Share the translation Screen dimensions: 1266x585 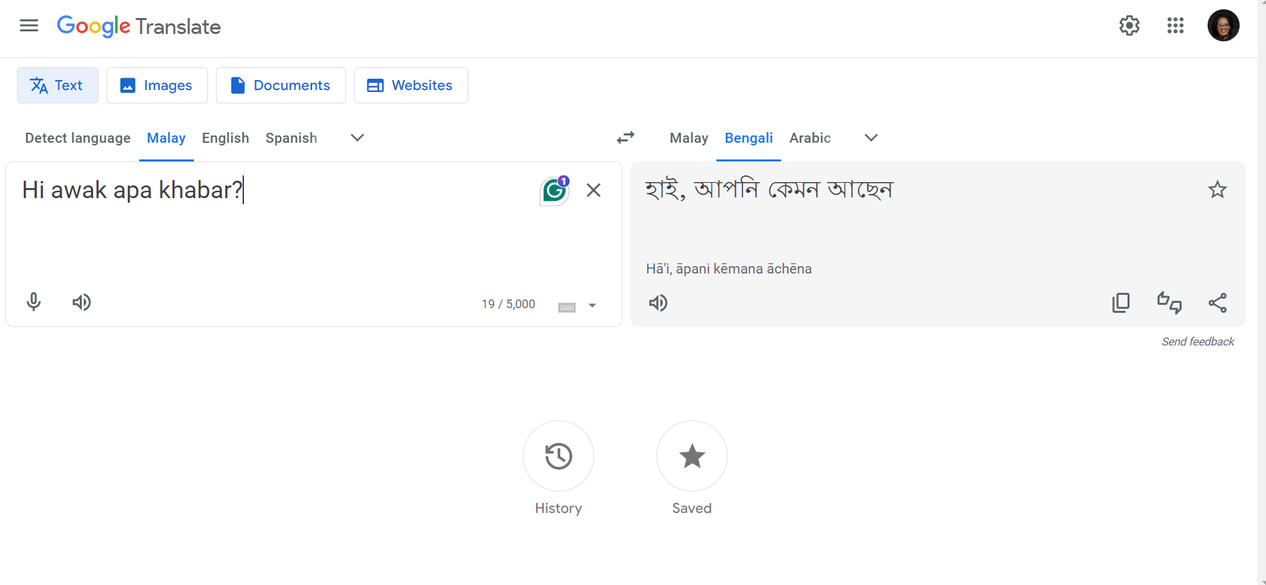tap(1217, 303)
